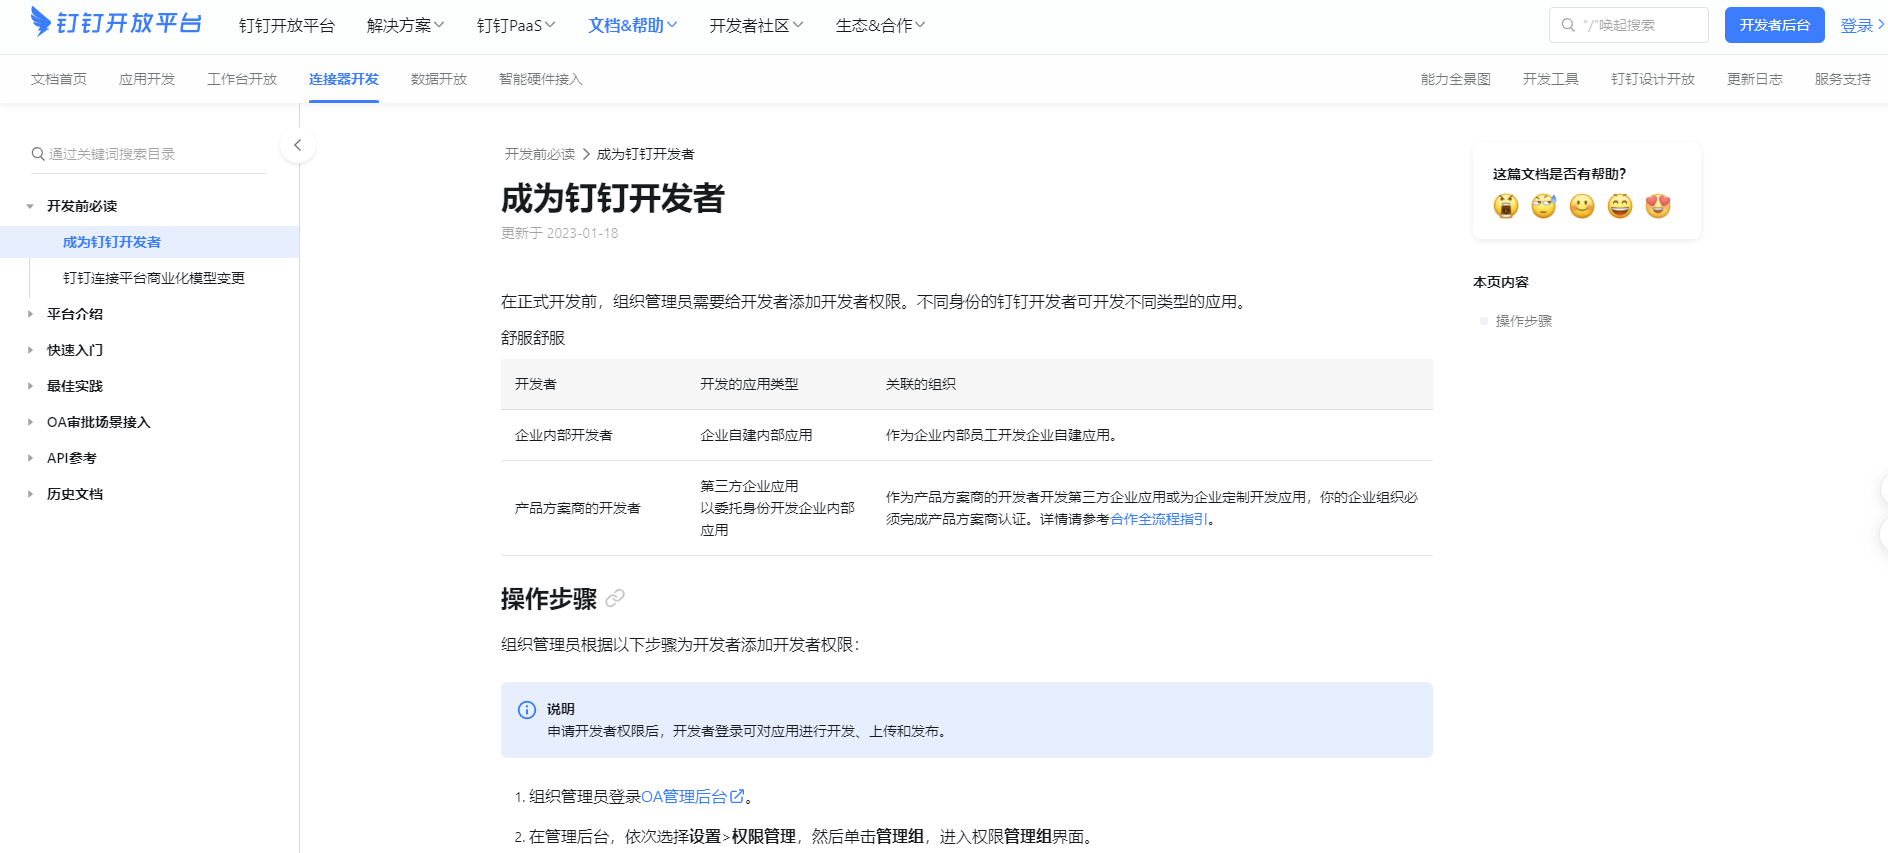Open 钉钉设计开放 link
Screen dimensions: 1888x853
pyautogui.click(x=1653, y=79)
